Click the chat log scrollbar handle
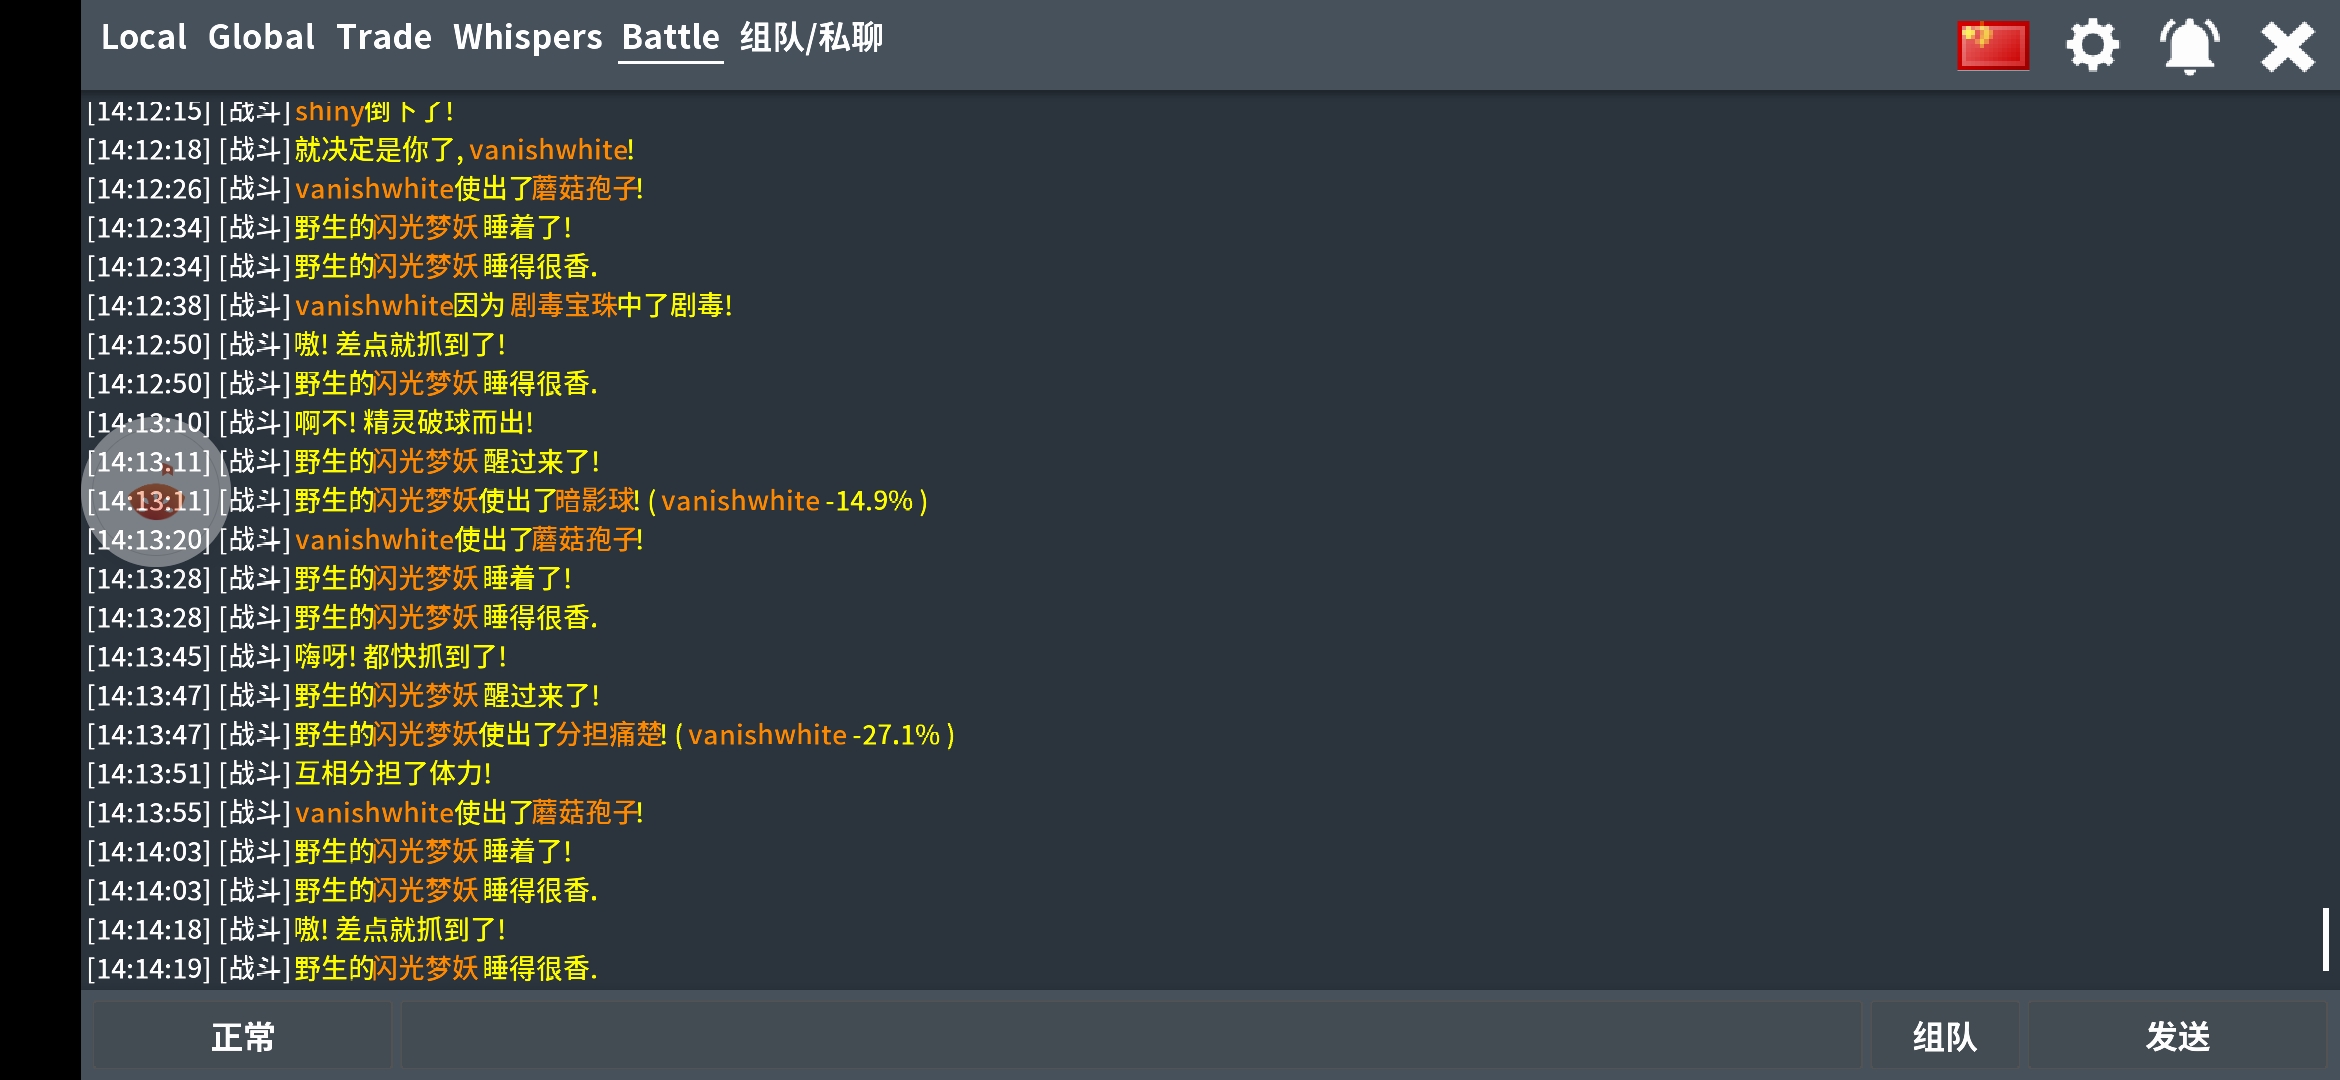The image size is (2340, 1080). 2326,939
